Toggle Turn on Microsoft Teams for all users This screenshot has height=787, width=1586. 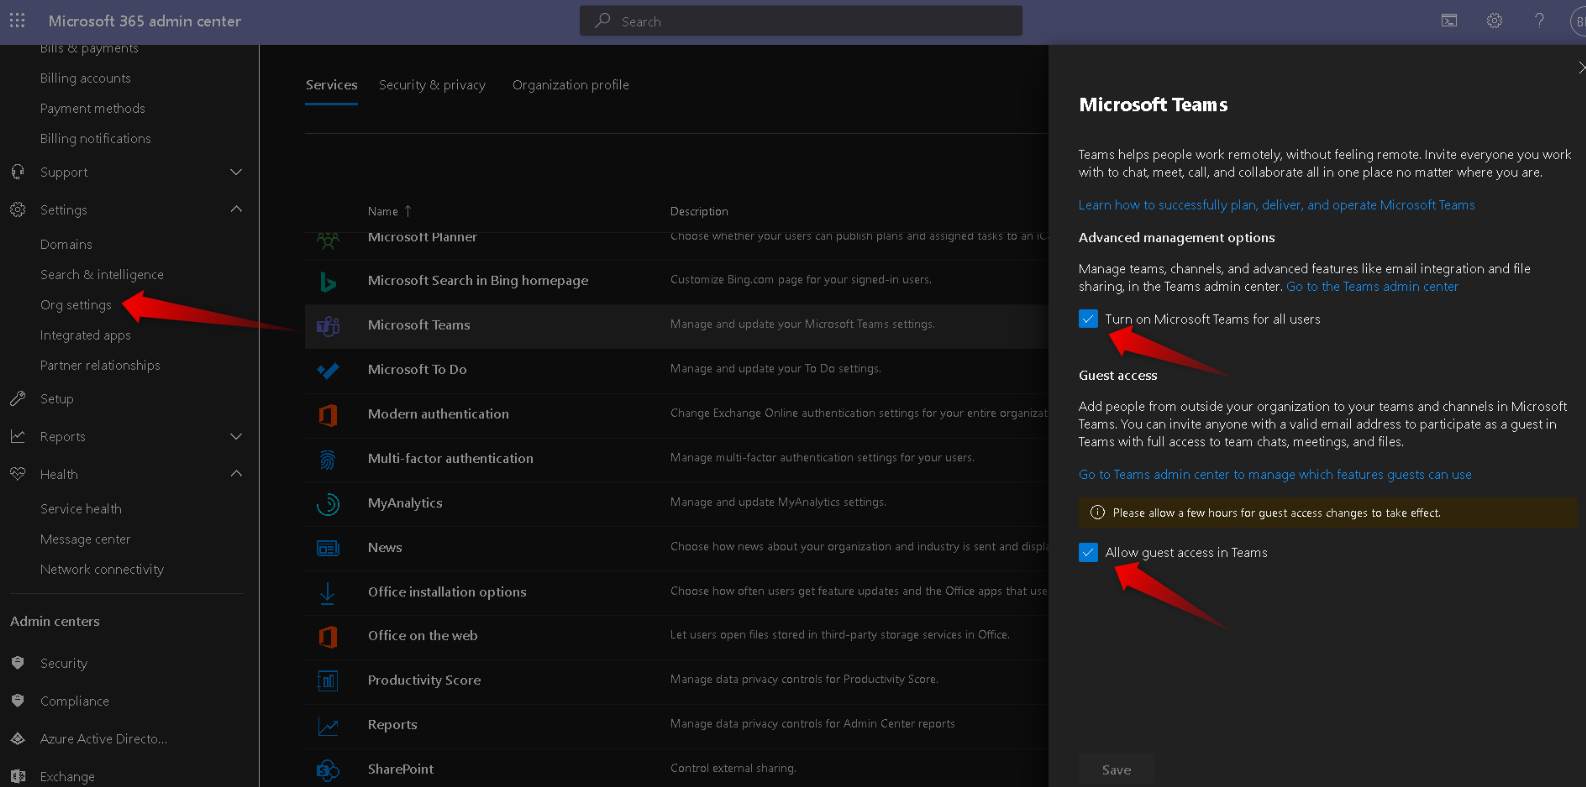[x=1088, y=319]
